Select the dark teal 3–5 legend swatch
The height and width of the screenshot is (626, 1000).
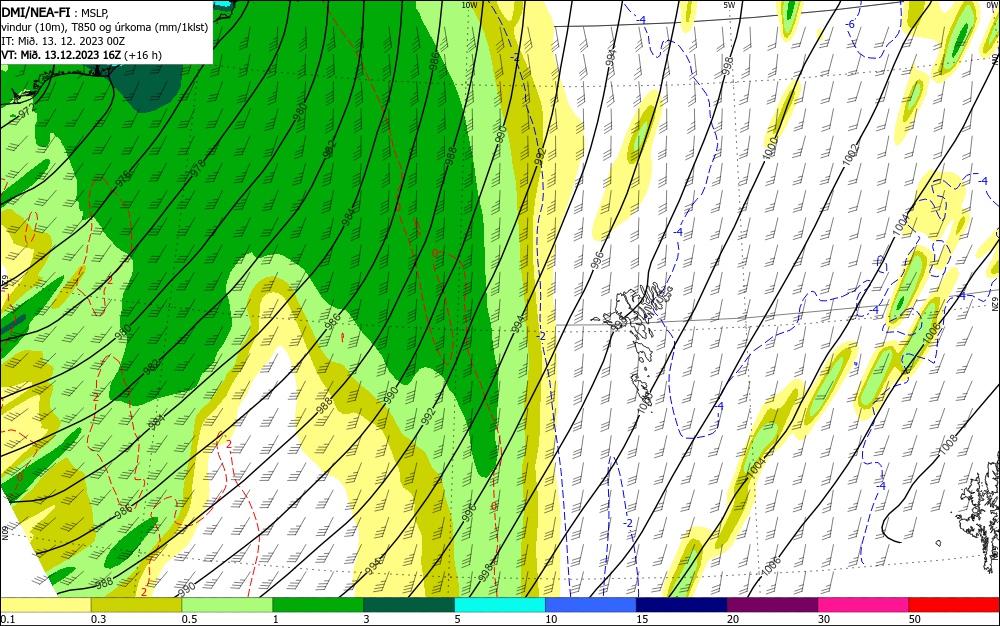click(x=409, y=605)
